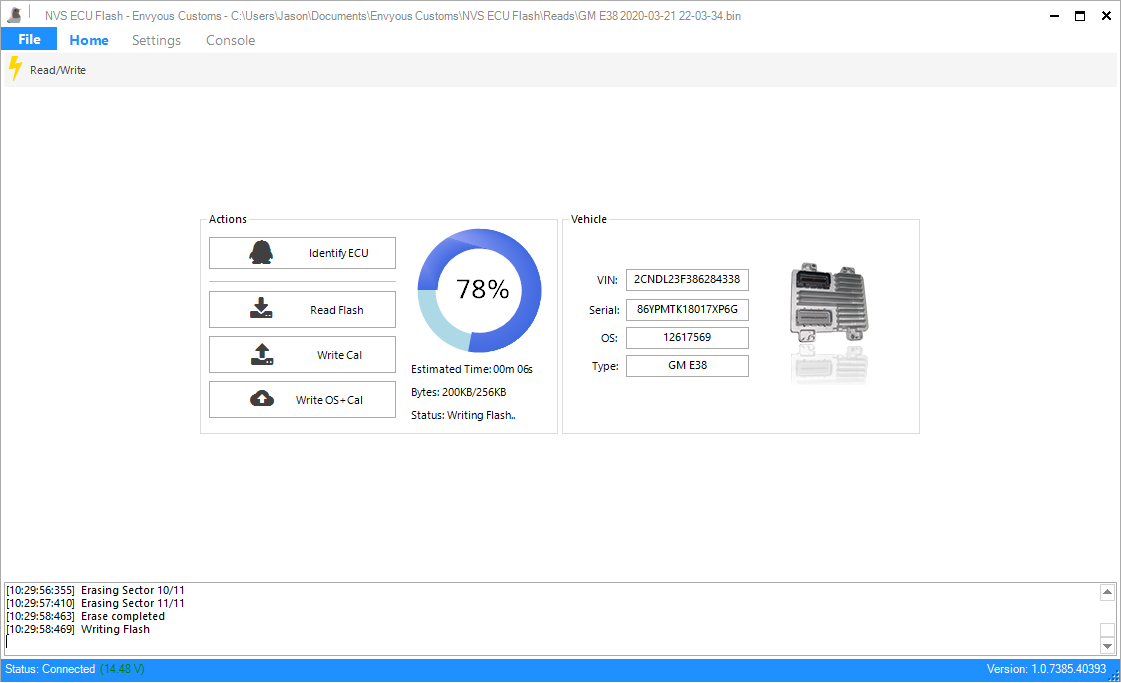Screen dimensions: 1121x683
Task: Click the Serial number field
Action: (x=687, y=310)
